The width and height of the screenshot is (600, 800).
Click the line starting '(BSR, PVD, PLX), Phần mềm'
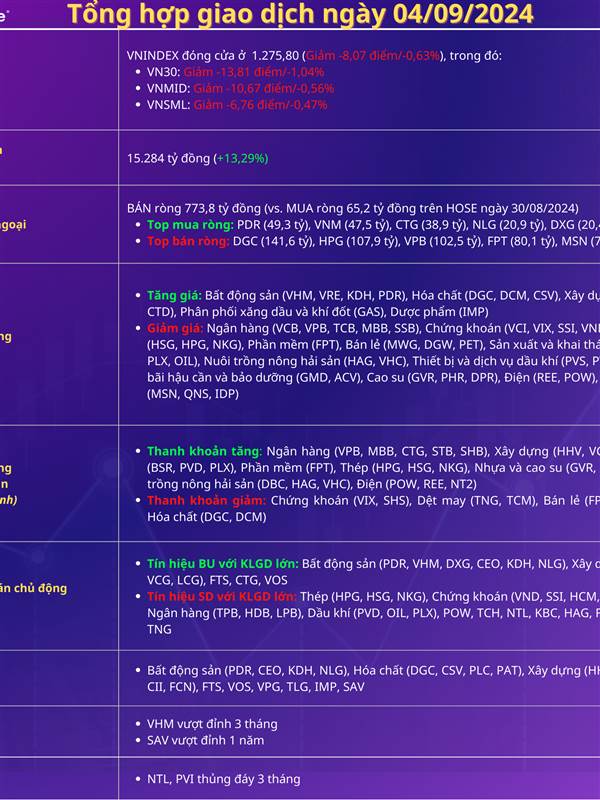[373, 467]
